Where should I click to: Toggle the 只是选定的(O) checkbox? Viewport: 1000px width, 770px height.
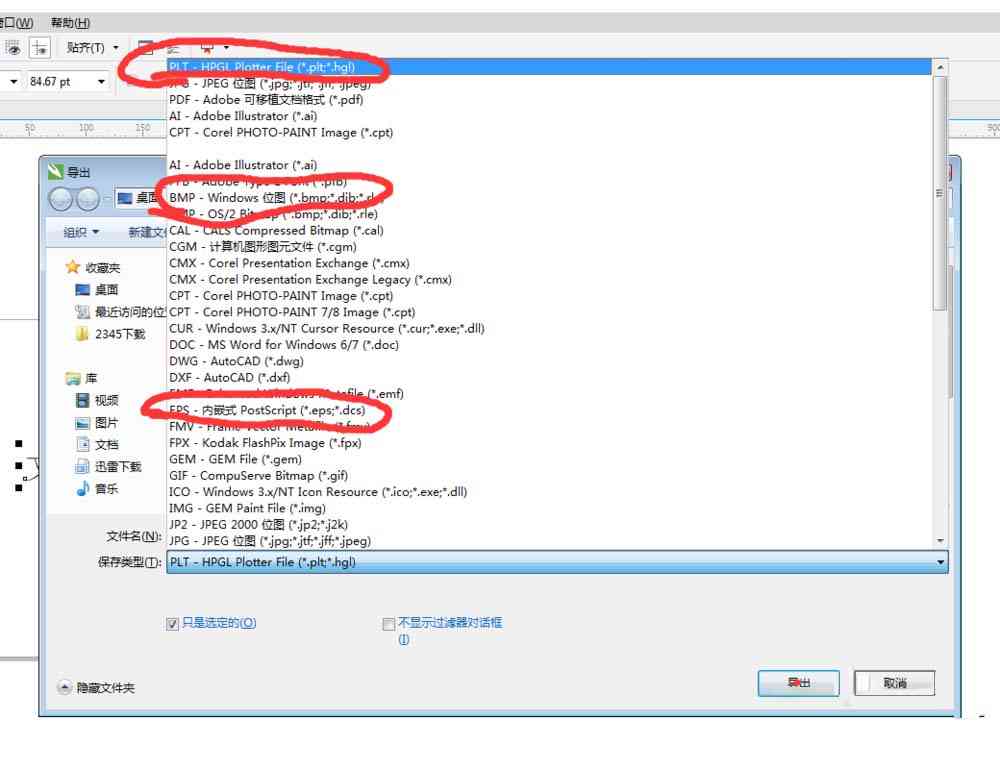[x=172, y=624]
